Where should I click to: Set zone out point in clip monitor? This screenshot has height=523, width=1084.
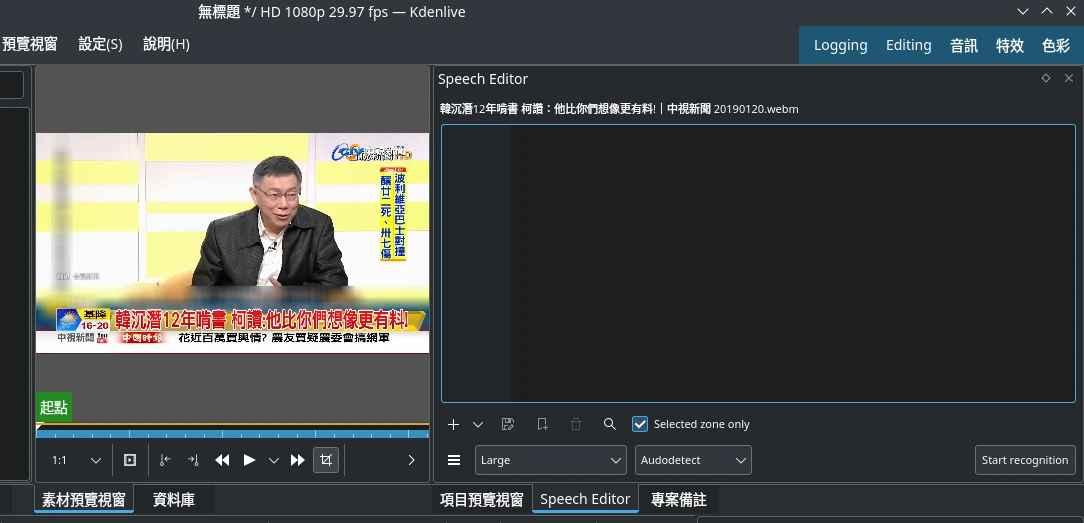(x=193, y=460)
